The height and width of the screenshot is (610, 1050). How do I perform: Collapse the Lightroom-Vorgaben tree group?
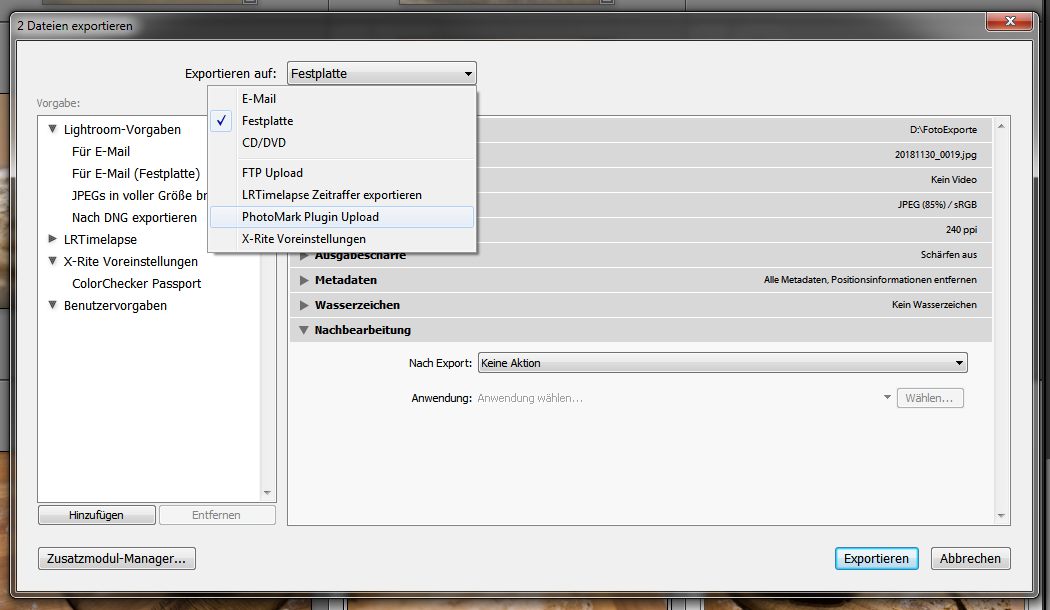tap(53, 129)
